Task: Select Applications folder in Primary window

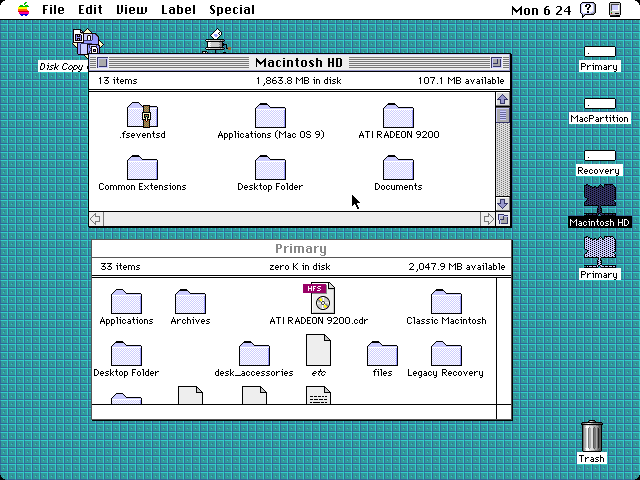Action: click(126, 302)
